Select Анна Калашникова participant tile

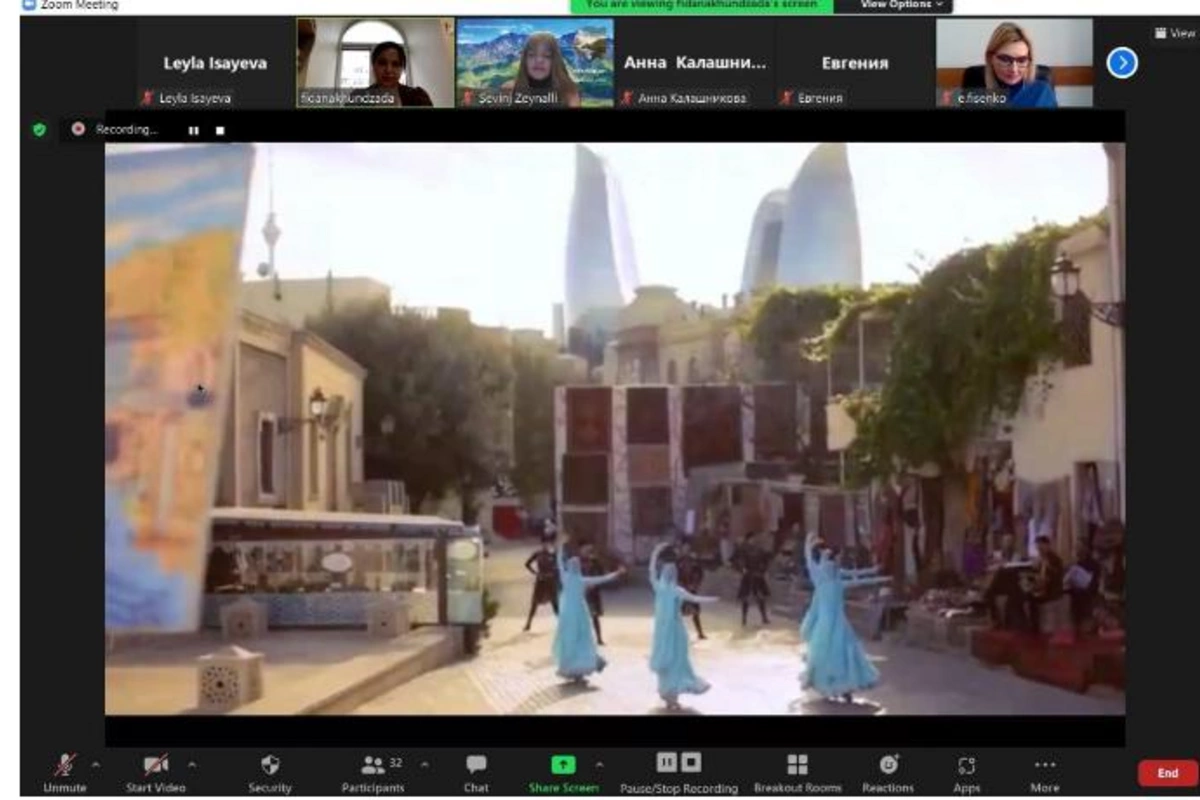coord(695,62)
